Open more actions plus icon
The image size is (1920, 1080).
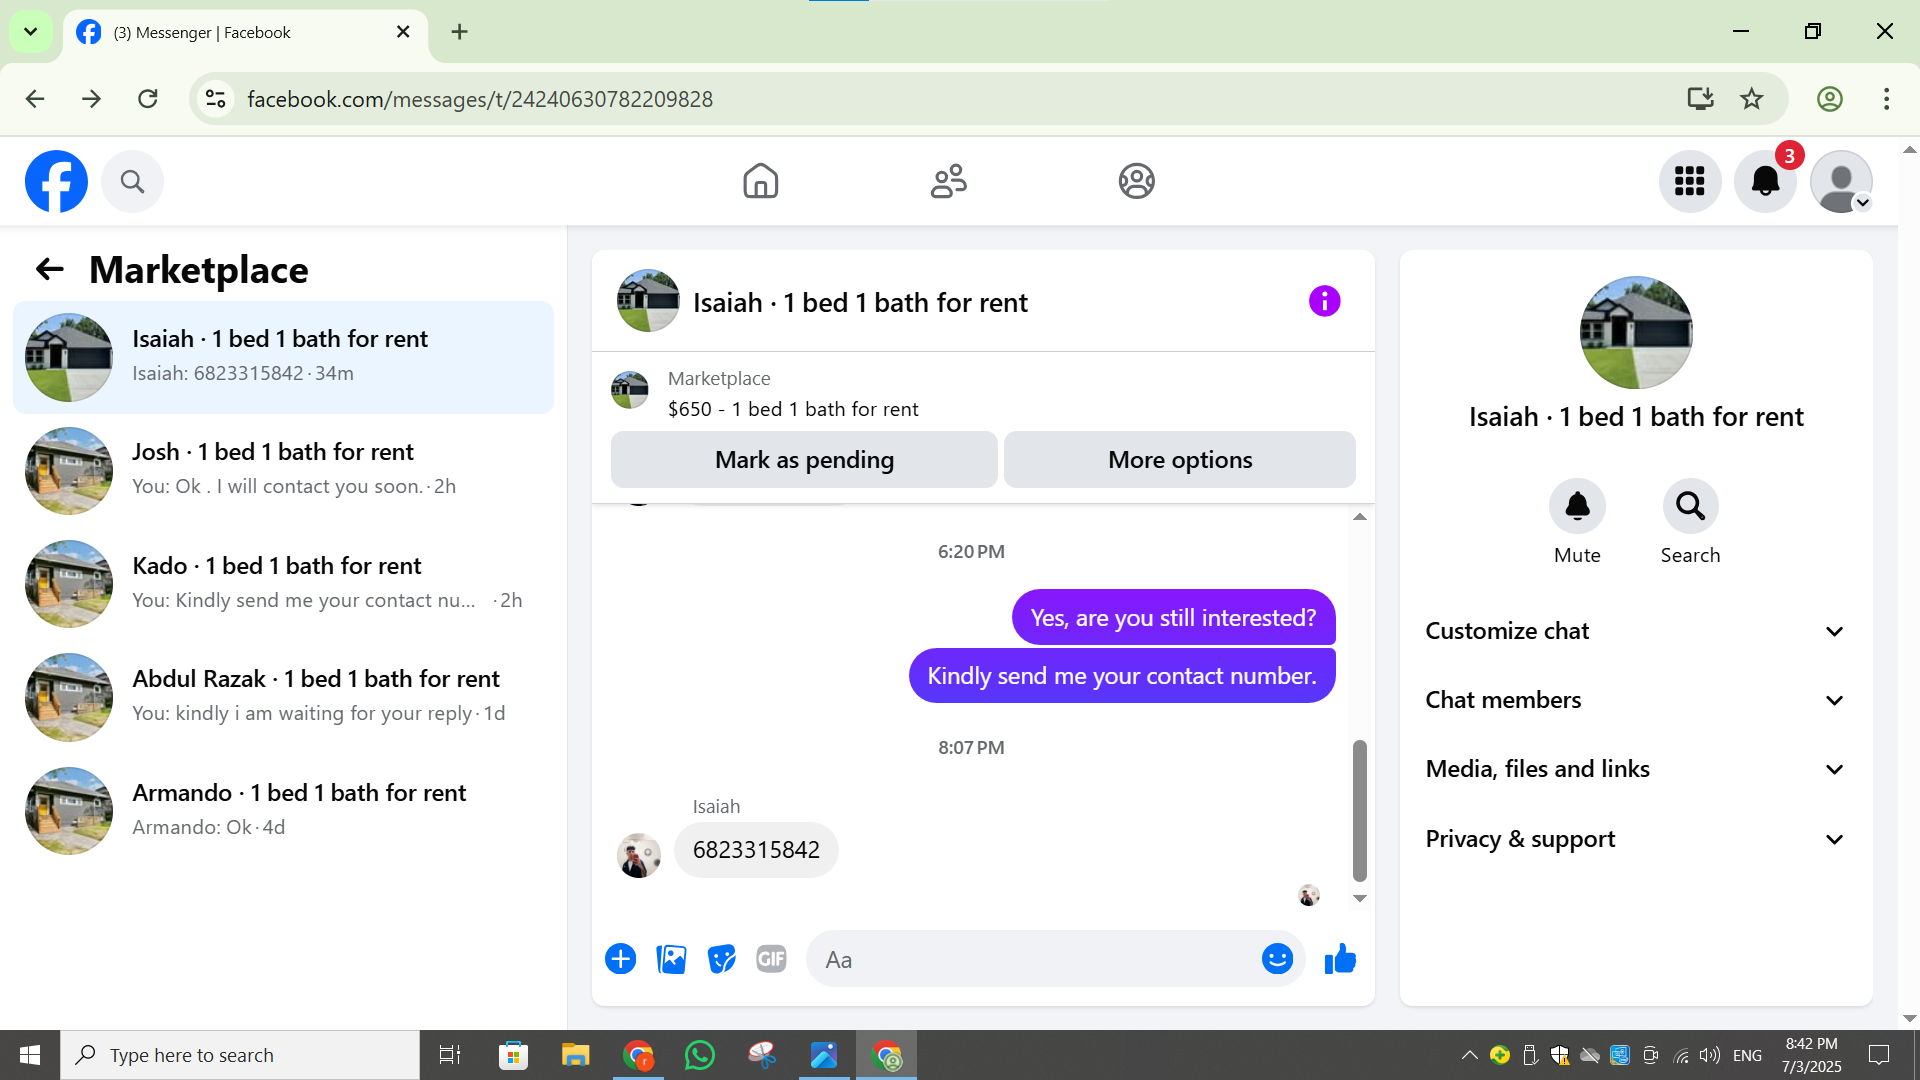(620, 959)
